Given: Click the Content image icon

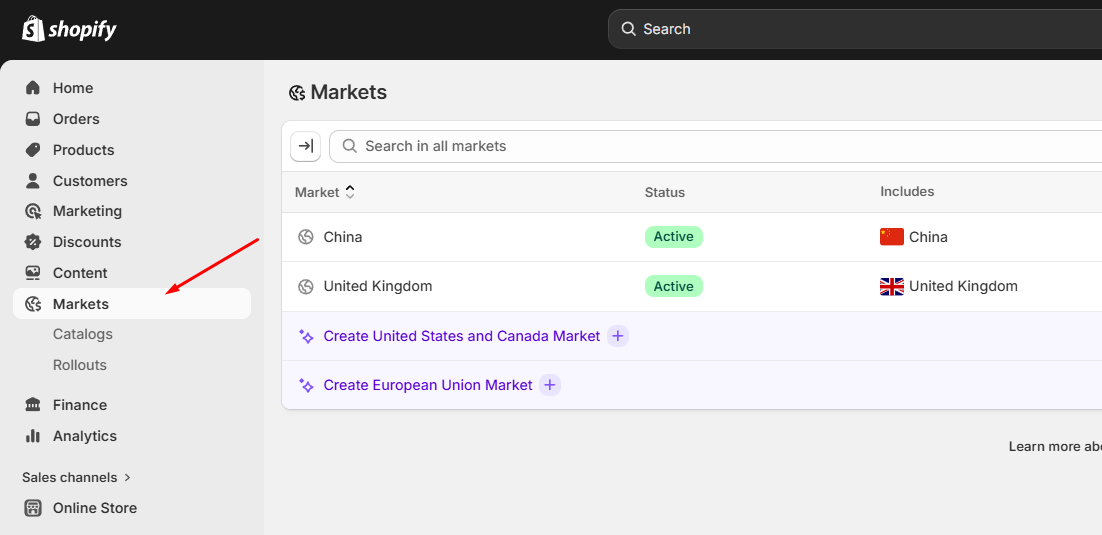Looking at the screenshot, I should tap(32, 273).
